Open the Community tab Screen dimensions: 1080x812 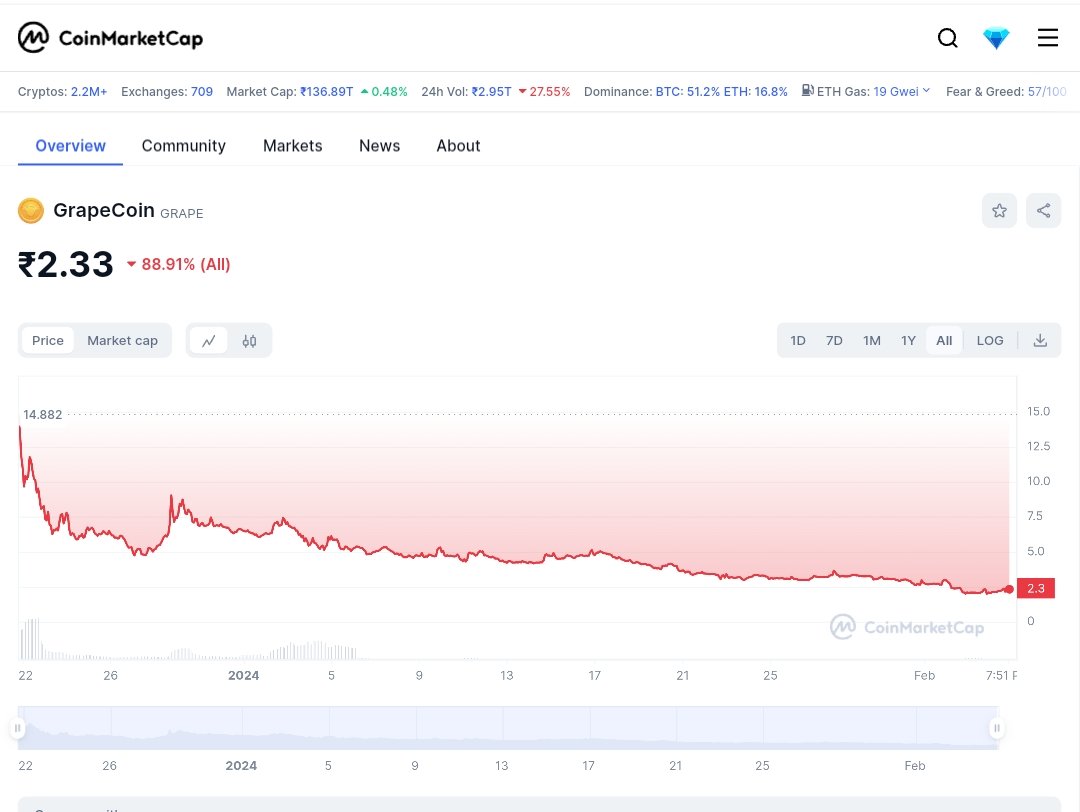pos(184,146)
